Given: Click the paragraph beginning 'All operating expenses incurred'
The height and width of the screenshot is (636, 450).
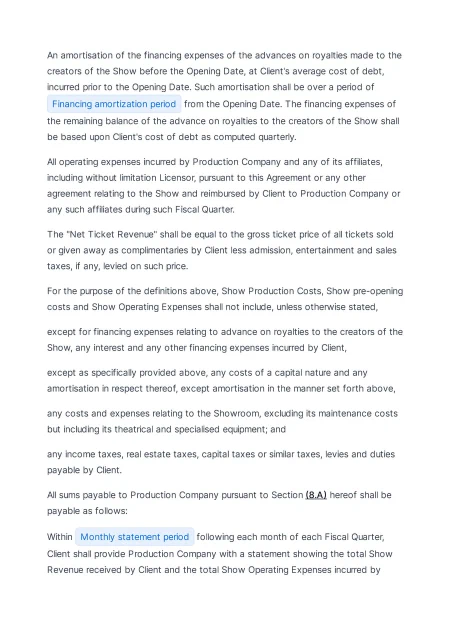Looking at the screenshot, I should pos(224,185).
